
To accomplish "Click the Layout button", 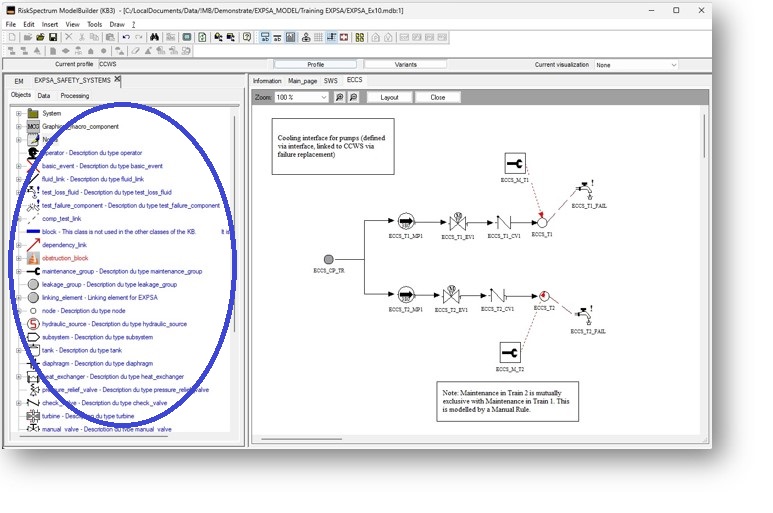I will [x=389, y=98].
